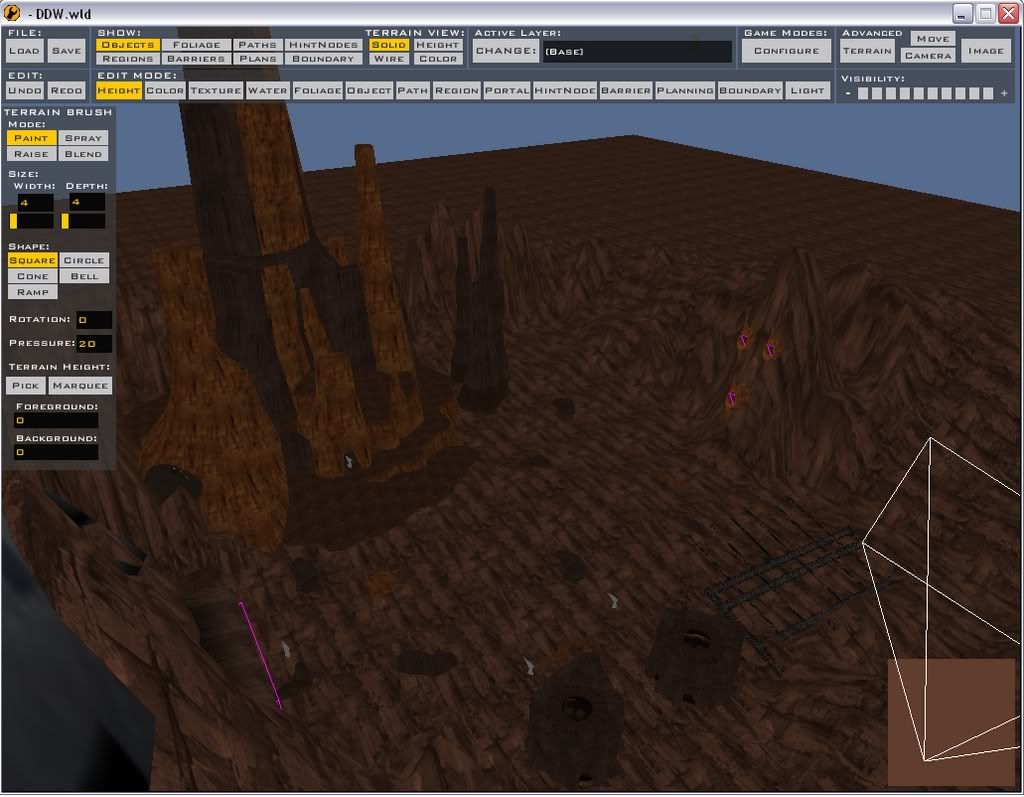Save the world file

(x=67, y=51)
